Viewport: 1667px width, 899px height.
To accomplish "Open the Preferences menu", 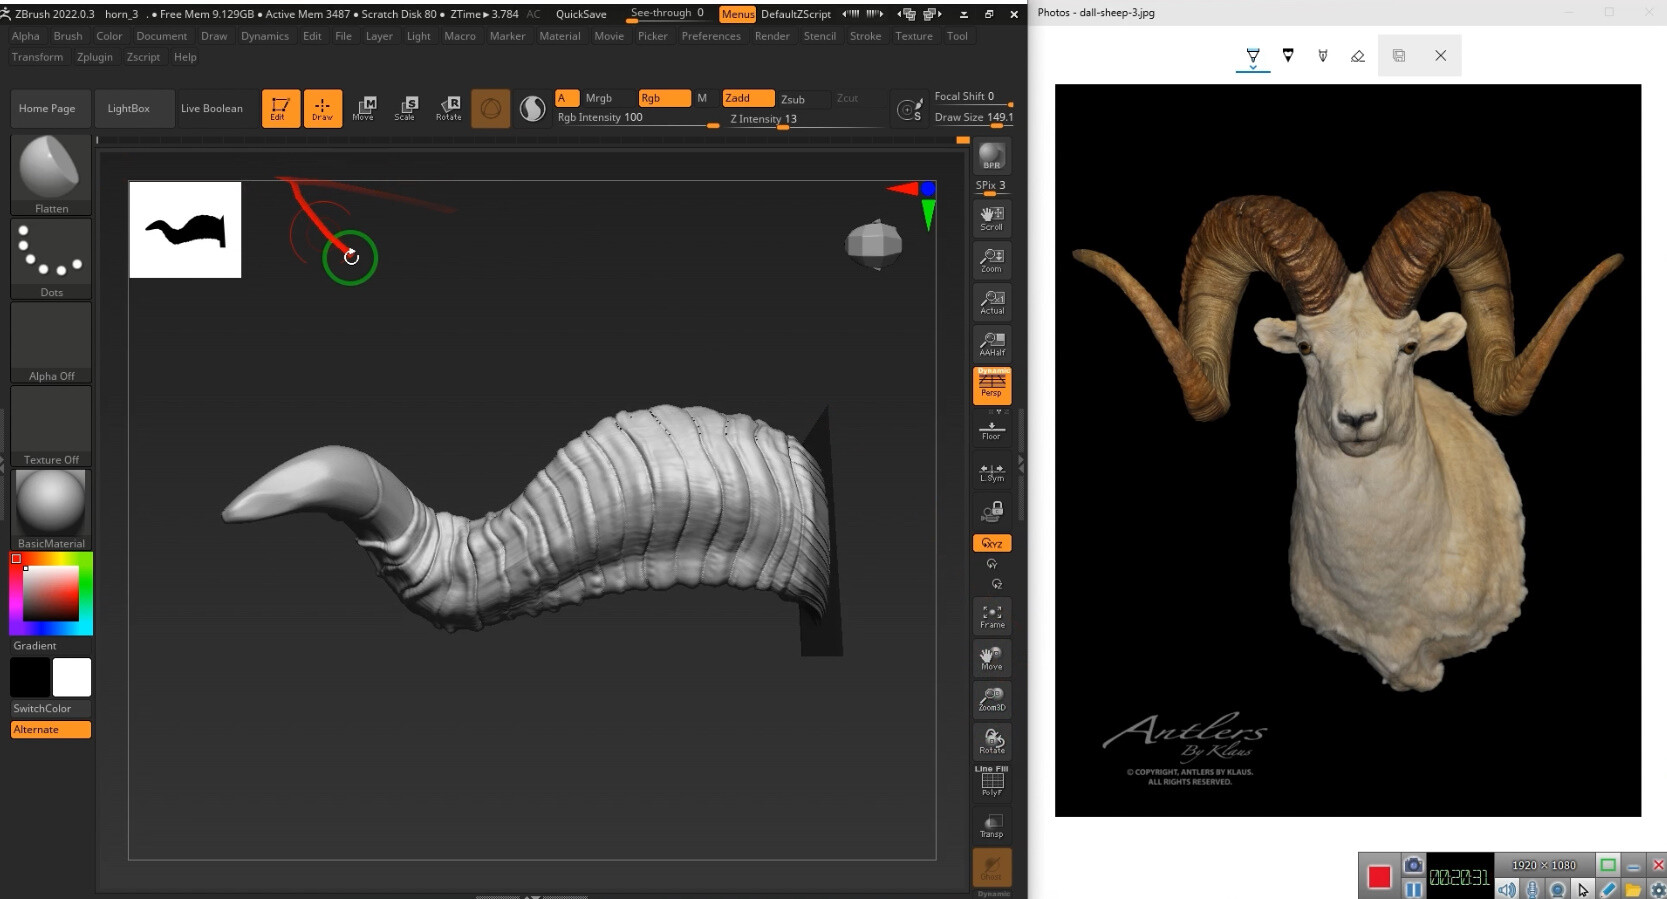I will coord(711,36).
